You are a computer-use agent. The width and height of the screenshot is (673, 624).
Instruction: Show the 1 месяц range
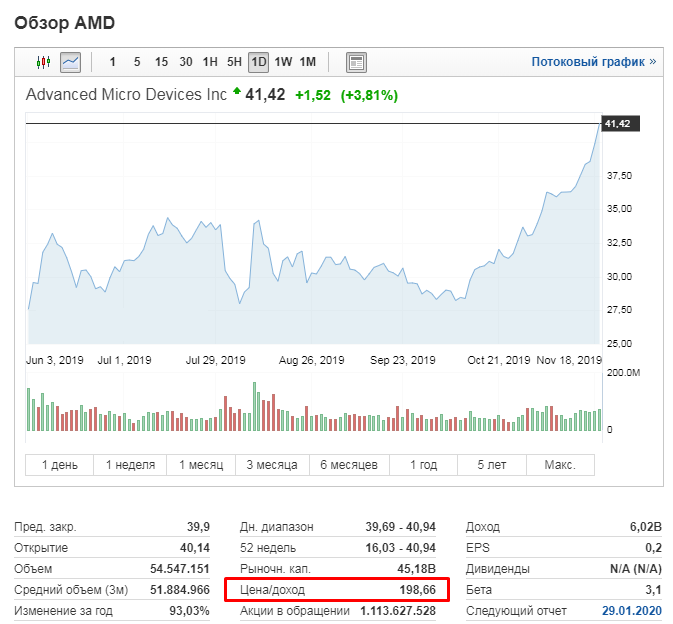201,465
